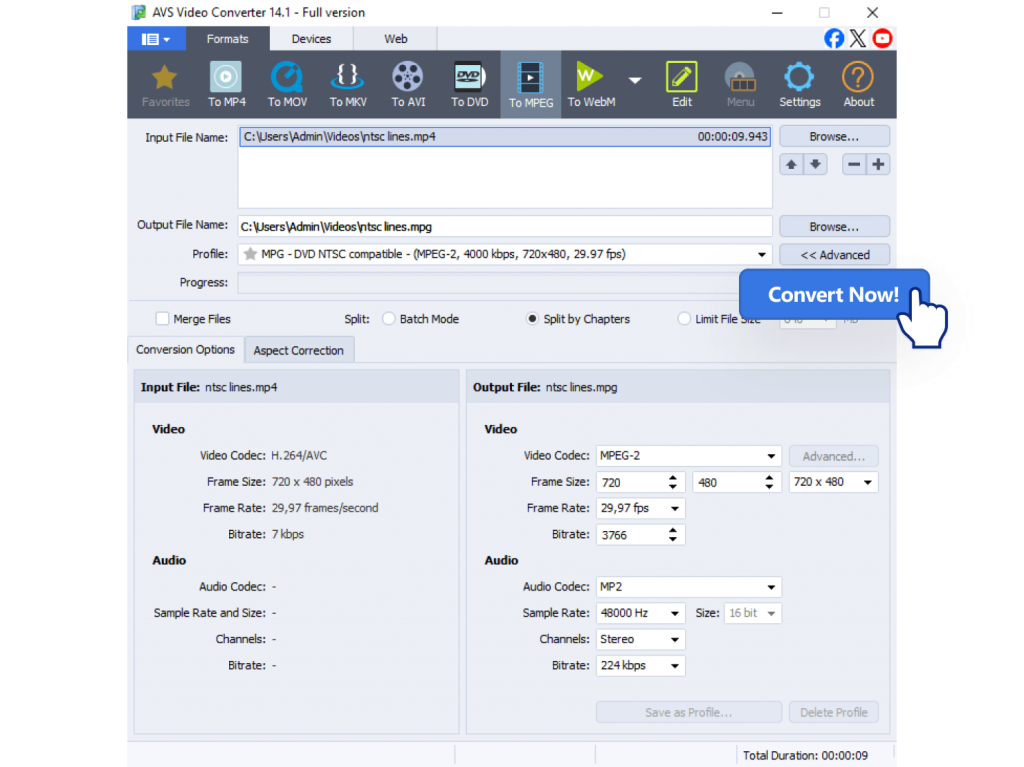The width and height of the screenshot is (1024, 767).
Task: Expand the Profile dropdown list
Action: (x=762, y=255)
